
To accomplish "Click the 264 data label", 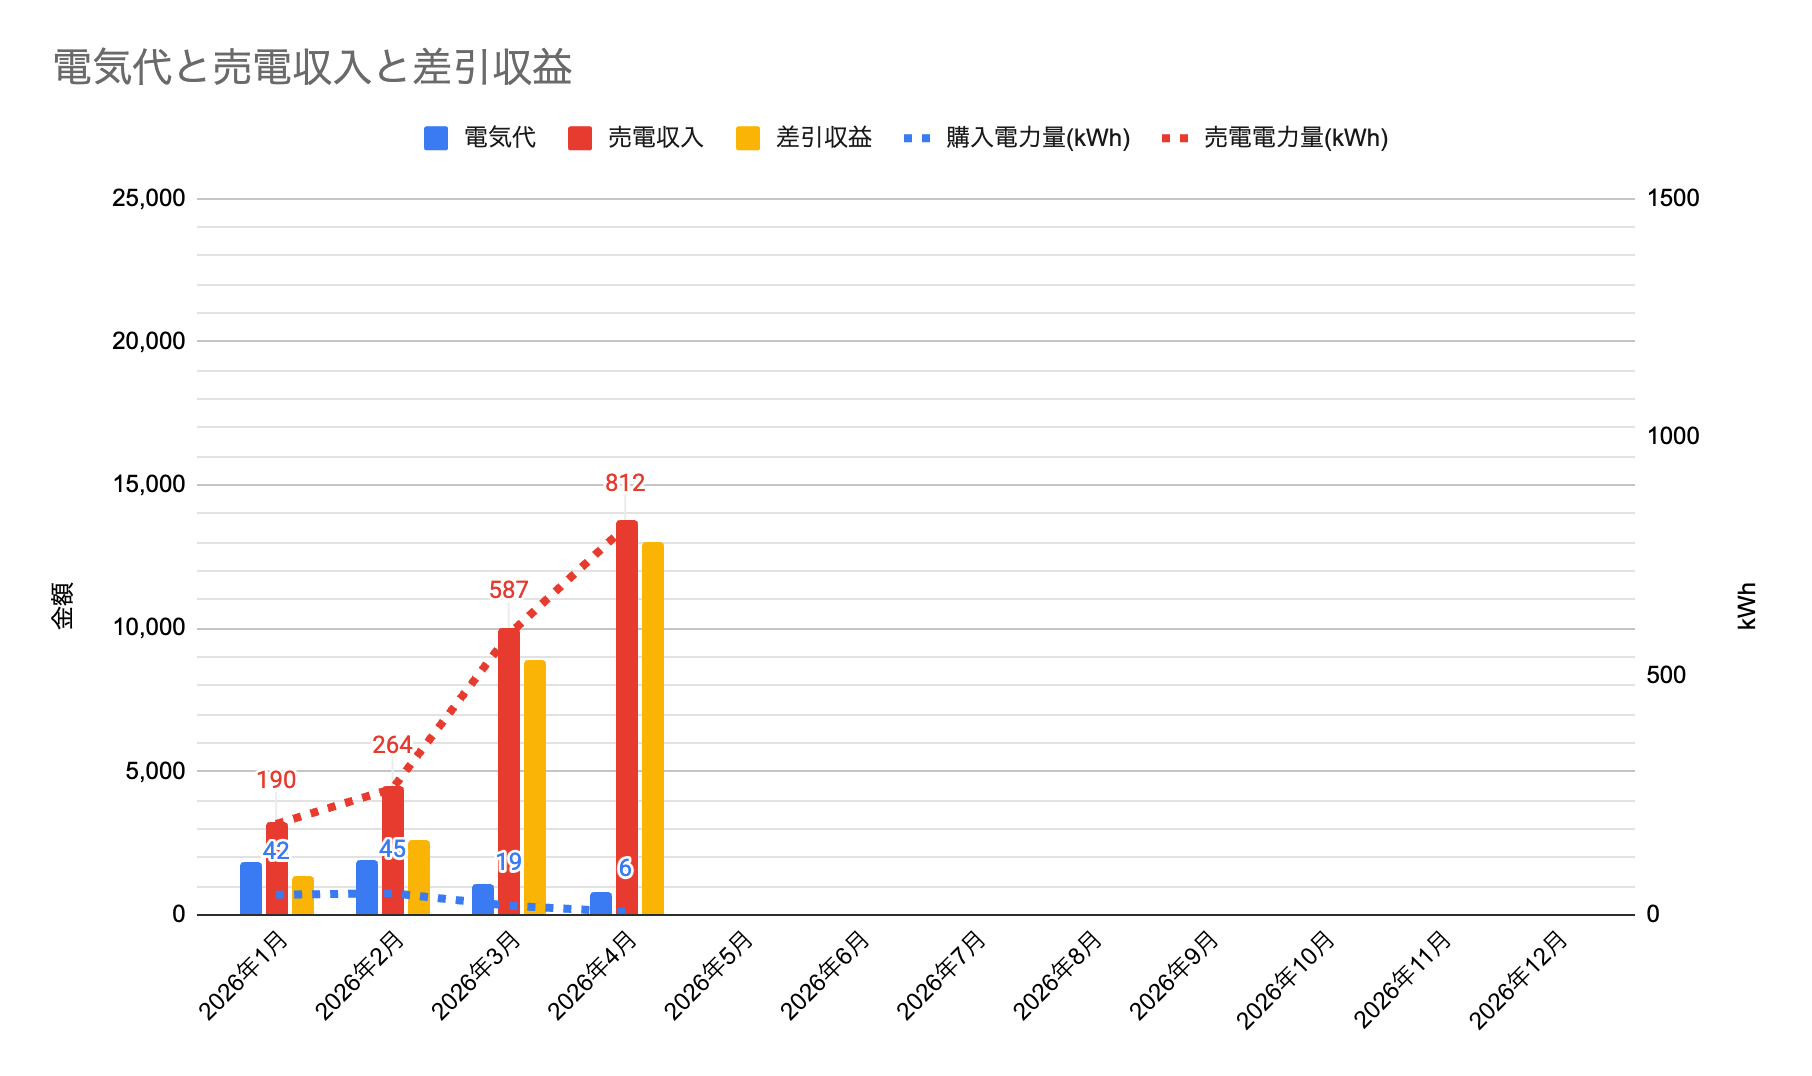I will [392, 745].
